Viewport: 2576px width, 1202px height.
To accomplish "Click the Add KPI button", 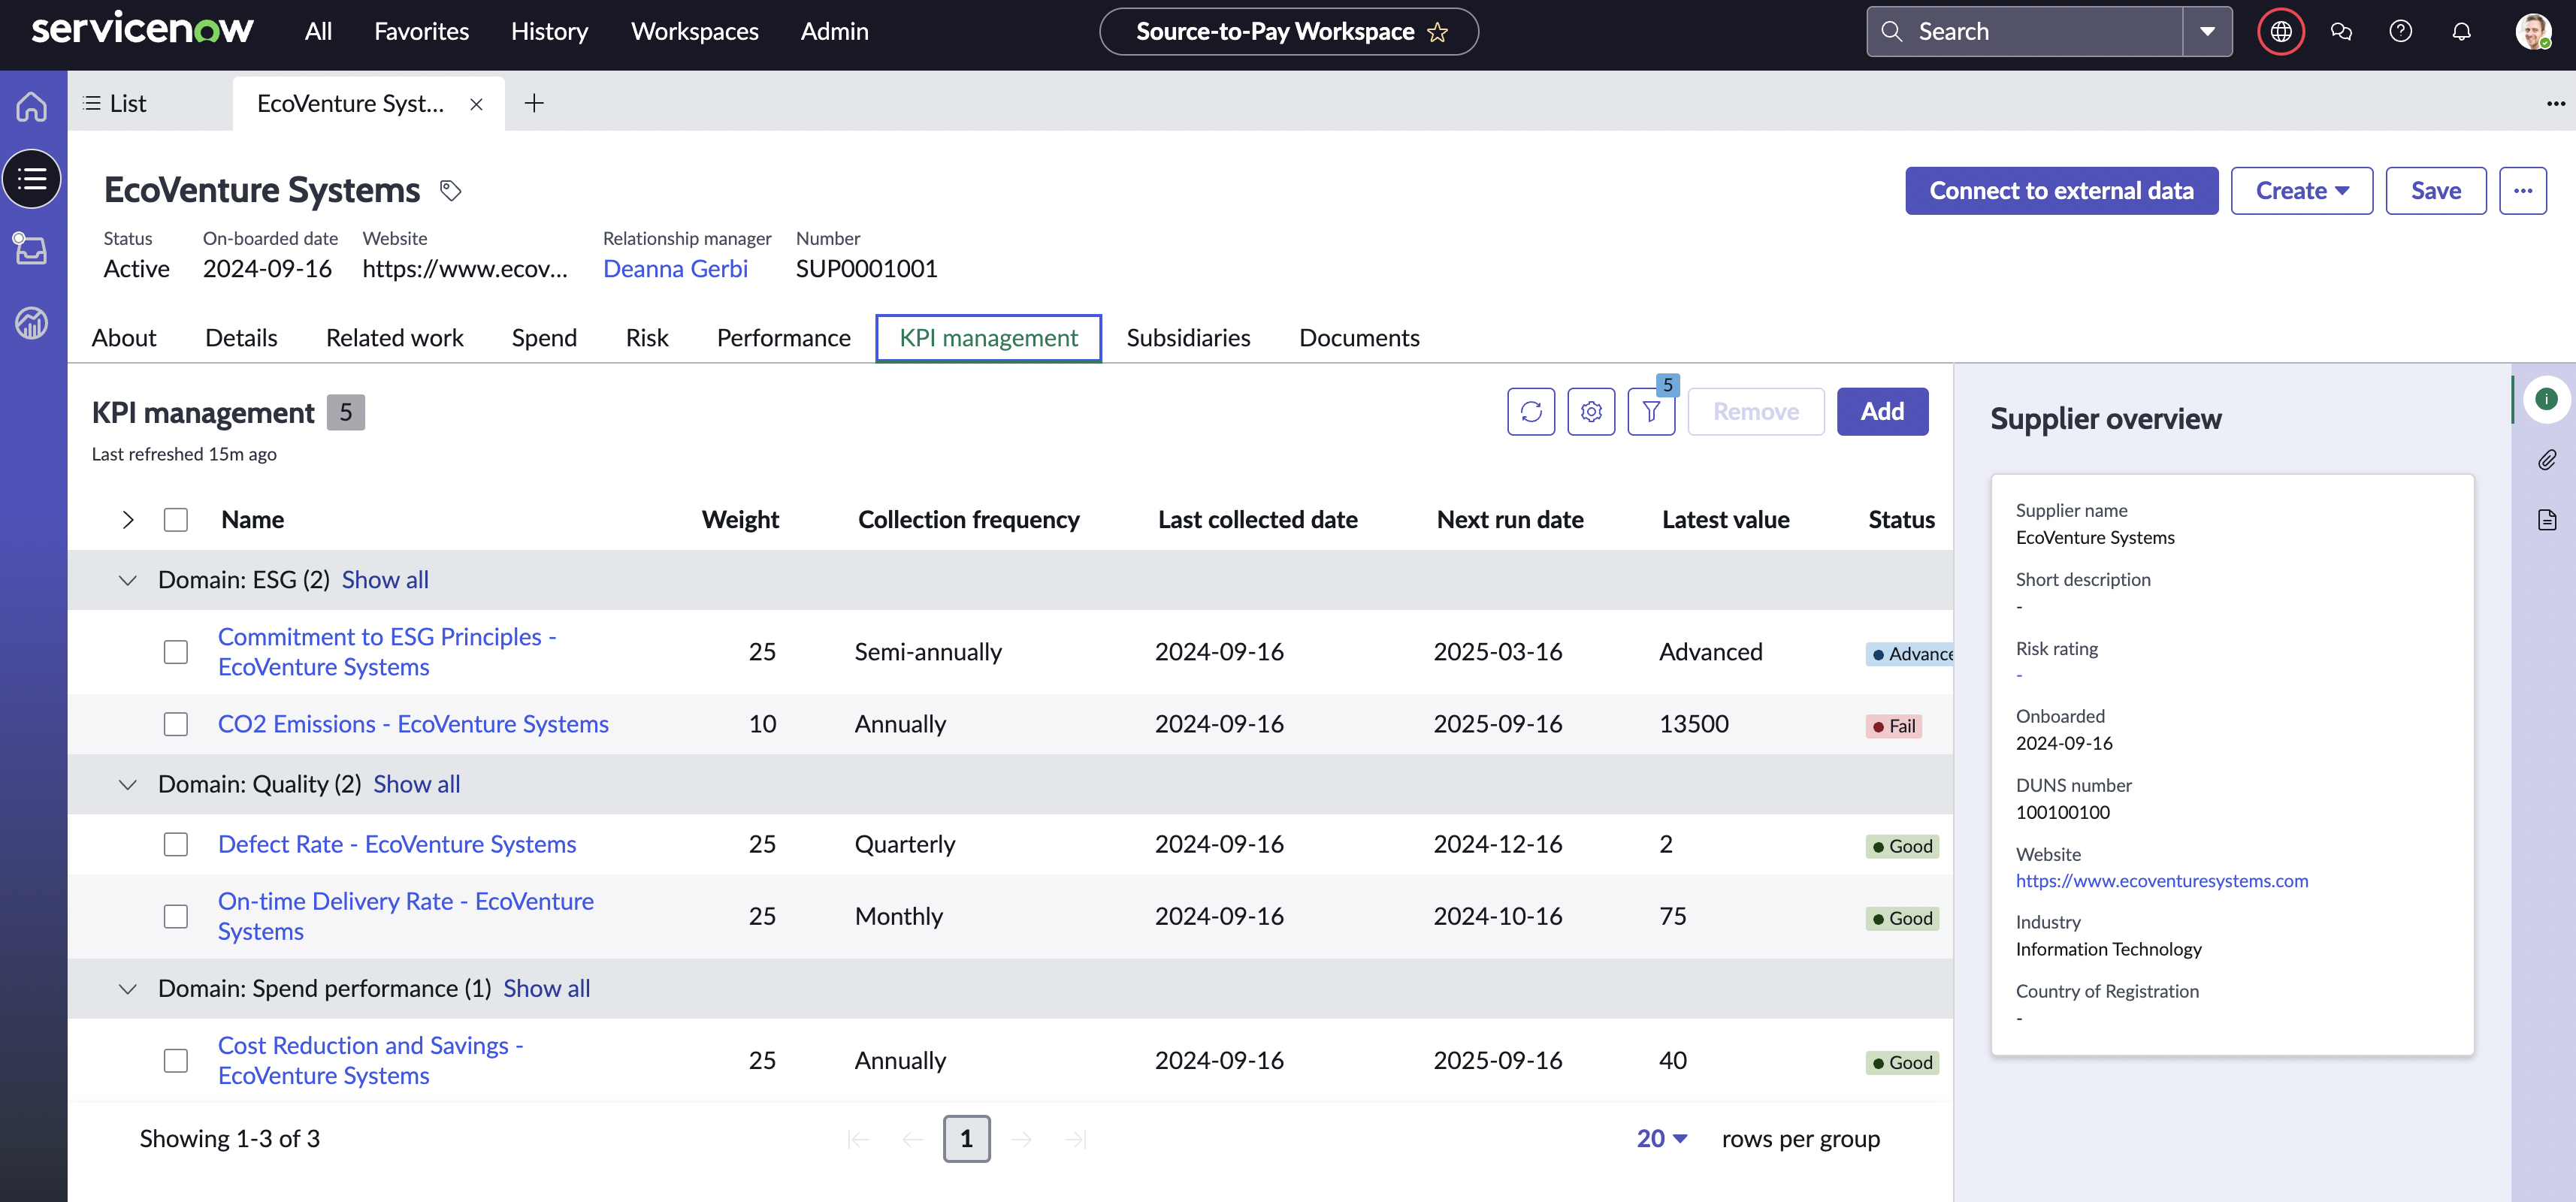I will pos(1882,411).
